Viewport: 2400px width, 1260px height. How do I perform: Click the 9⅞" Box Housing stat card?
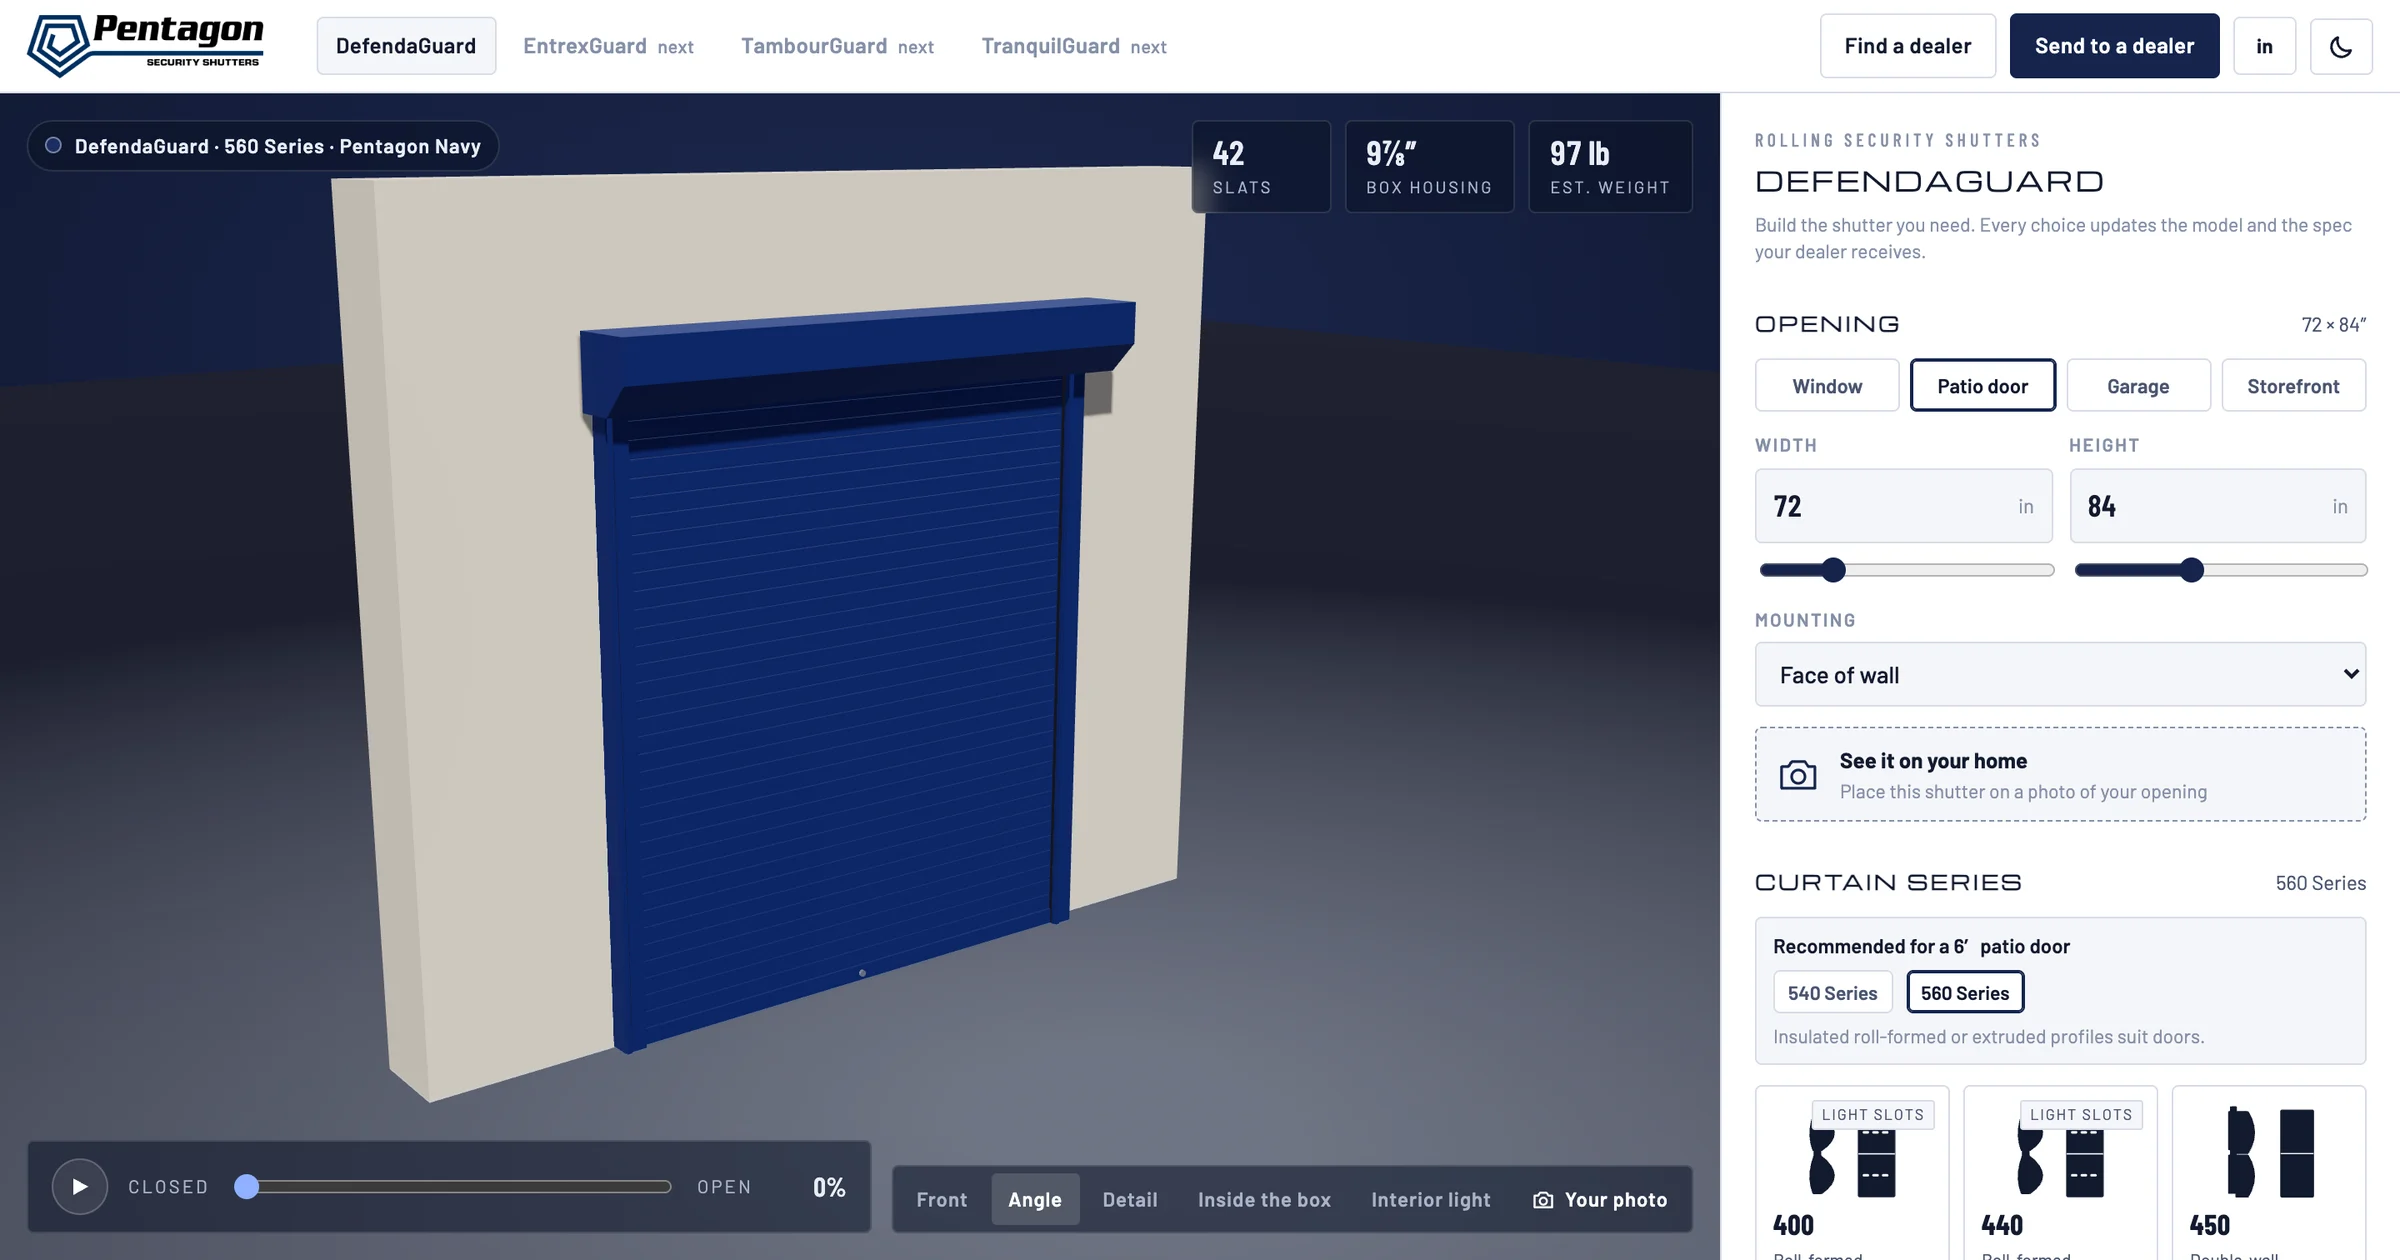coord(1429,167)
